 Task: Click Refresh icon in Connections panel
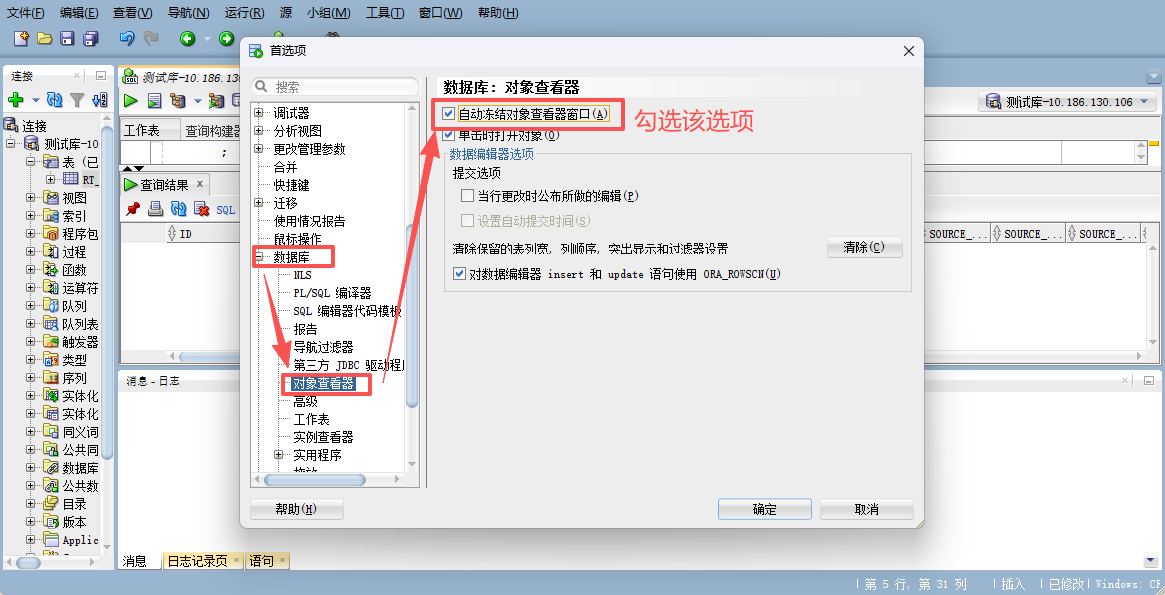(54, 100)
